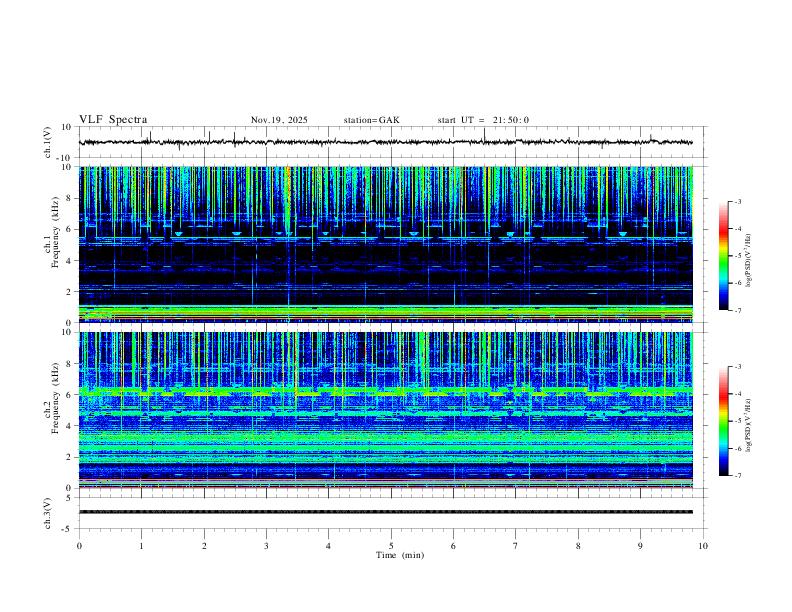Image resolution: width=792 pixels, height=612 pixels.
Task: Click the ch.2 PSD color scale bar
Action: tap(724, 421)
